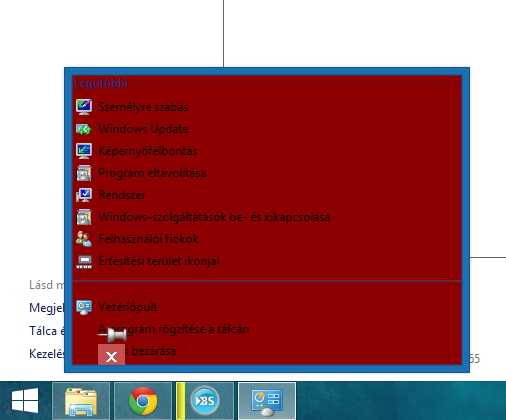Open File Explorer from the taskbar
This screenshot has height=420, width=506.
(81, 401)
